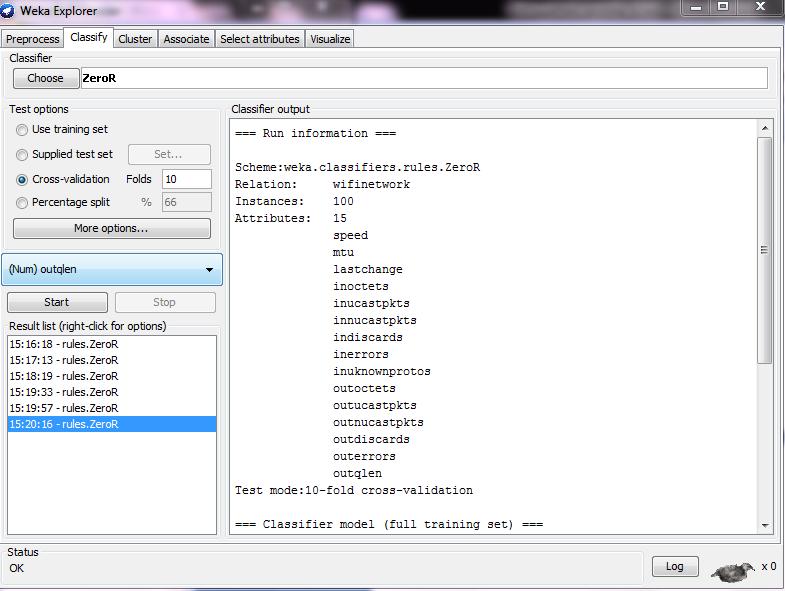
Task: Open the Visualize tab
Action: [330, 39]
